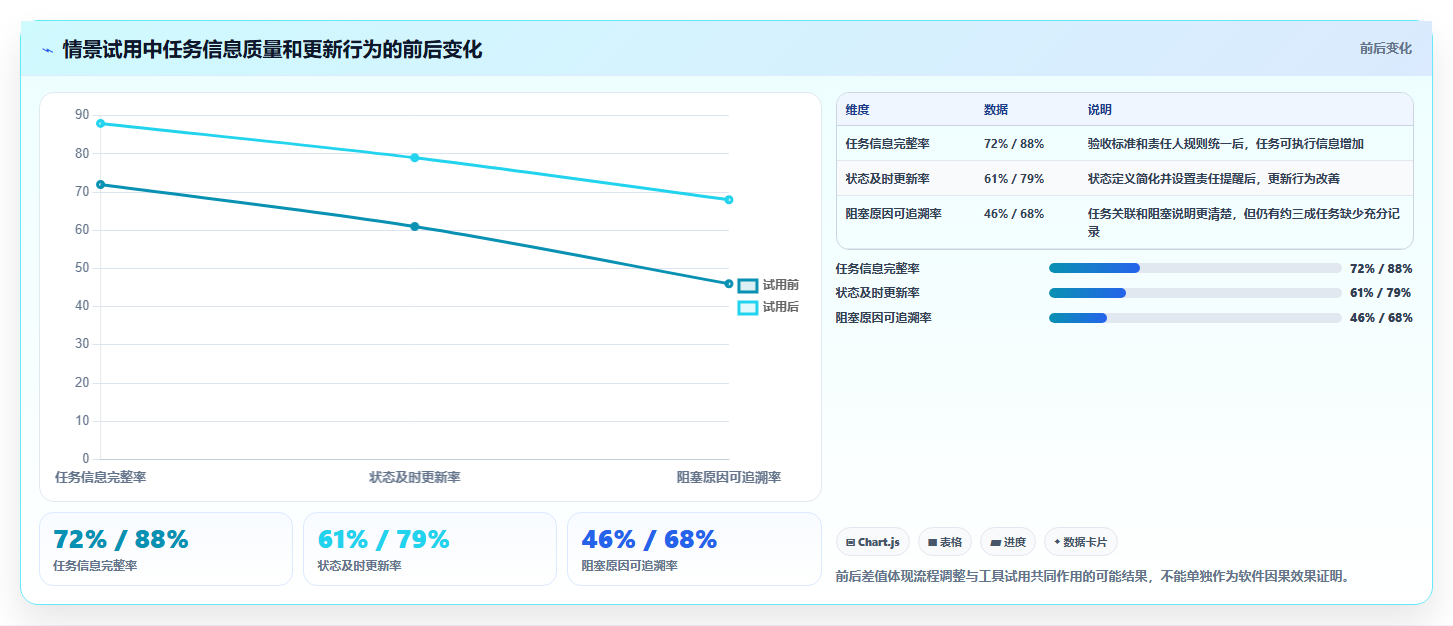Click the 说明 column header

pos(1100,110)
